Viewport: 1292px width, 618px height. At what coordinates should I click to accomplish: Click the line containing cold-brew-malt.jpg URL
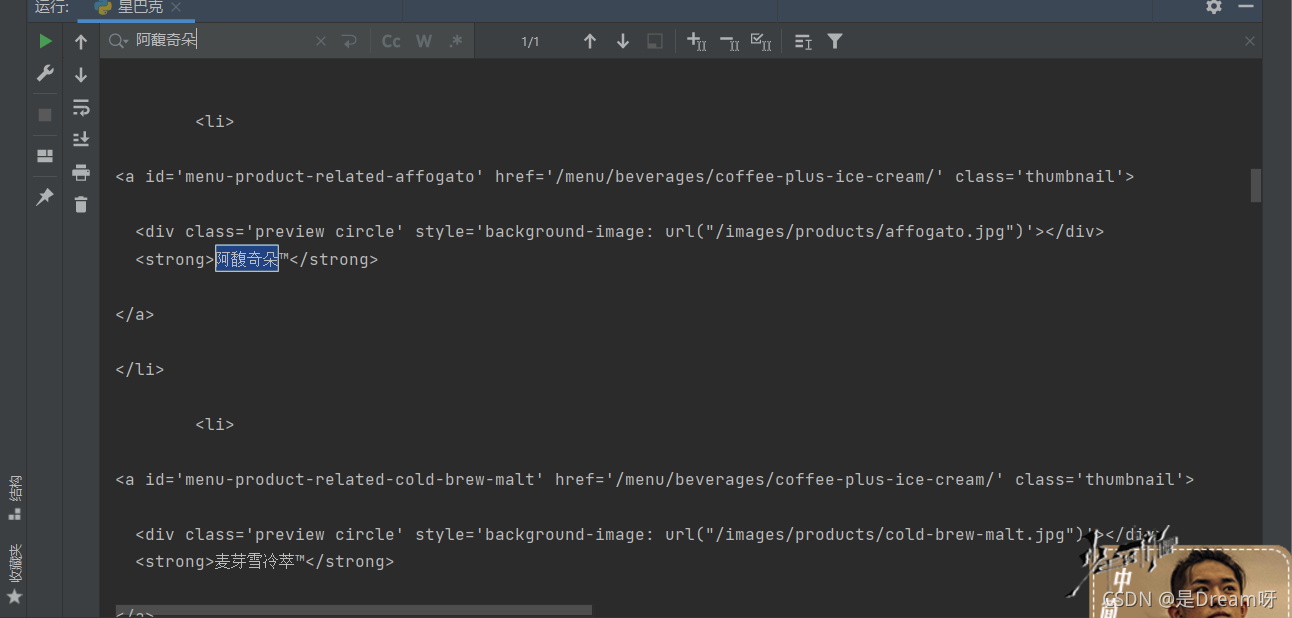[648, 535]
